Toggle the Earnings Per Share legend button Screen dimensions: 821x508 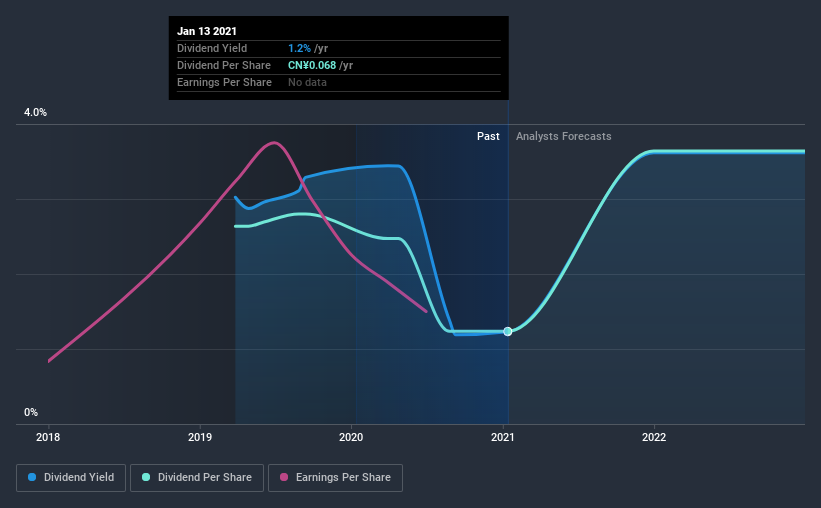coord(335,478)
